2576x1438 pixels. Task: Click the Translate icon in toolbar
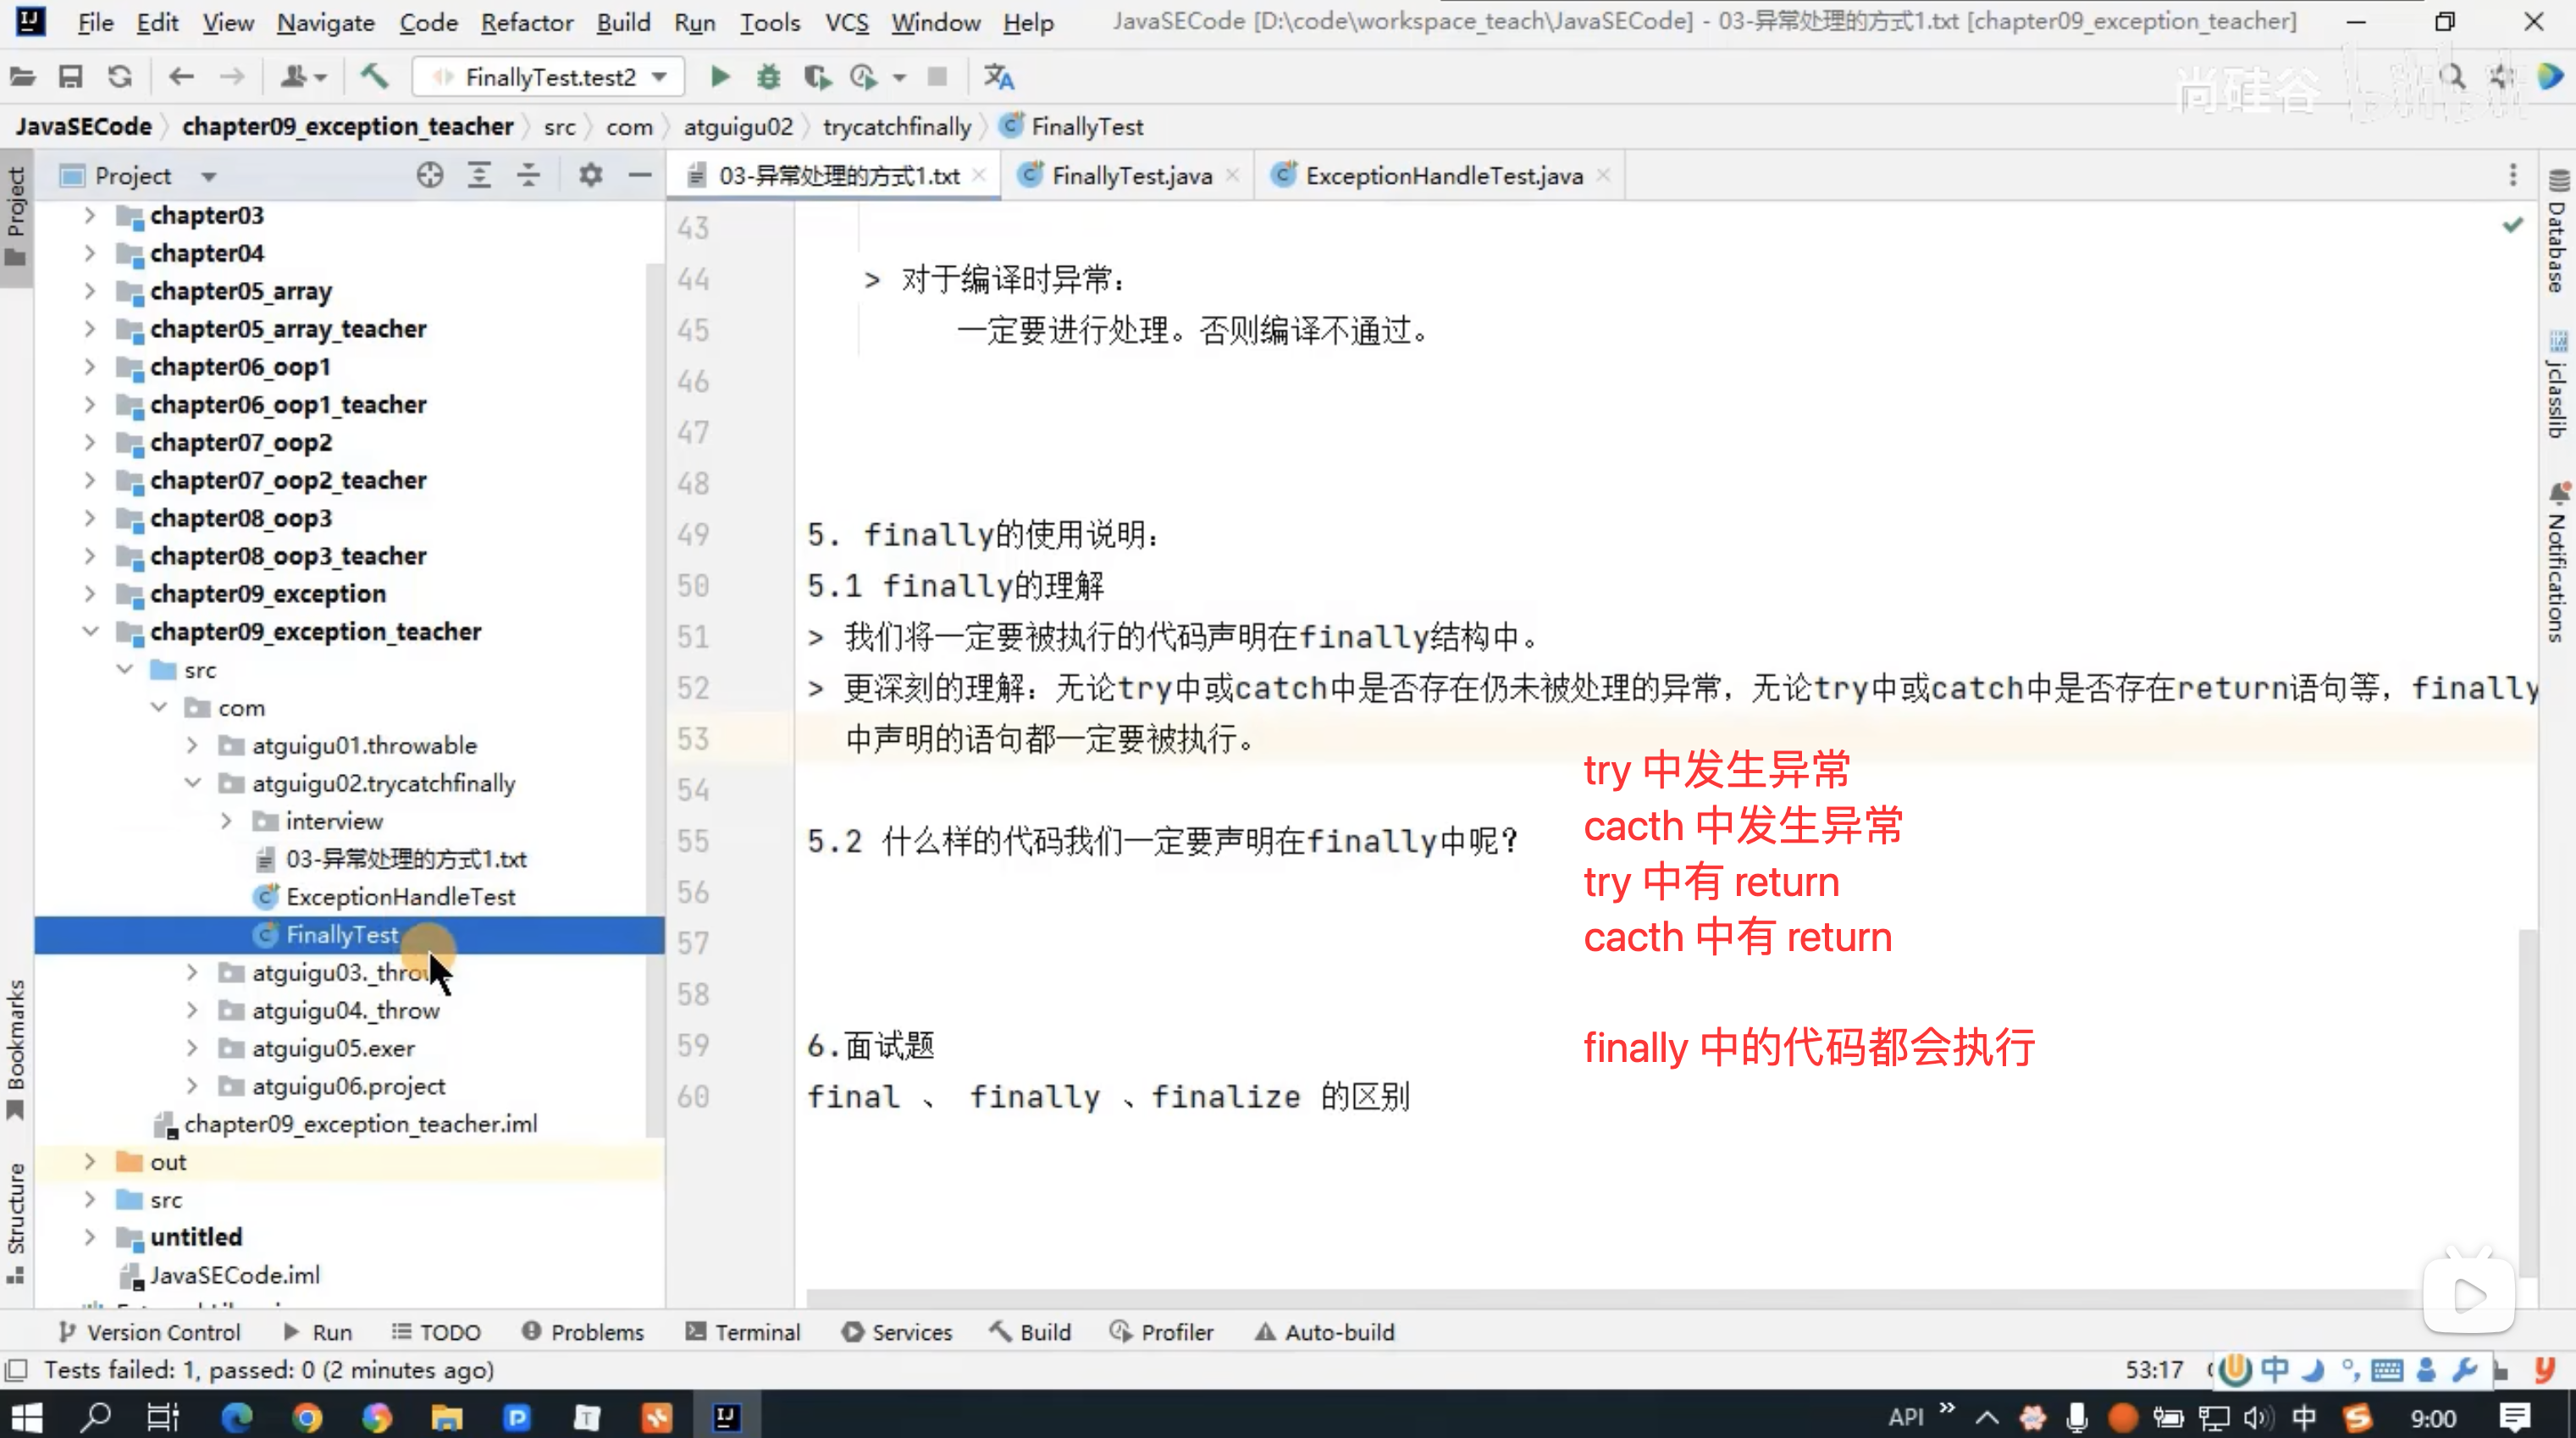point(998,77)
